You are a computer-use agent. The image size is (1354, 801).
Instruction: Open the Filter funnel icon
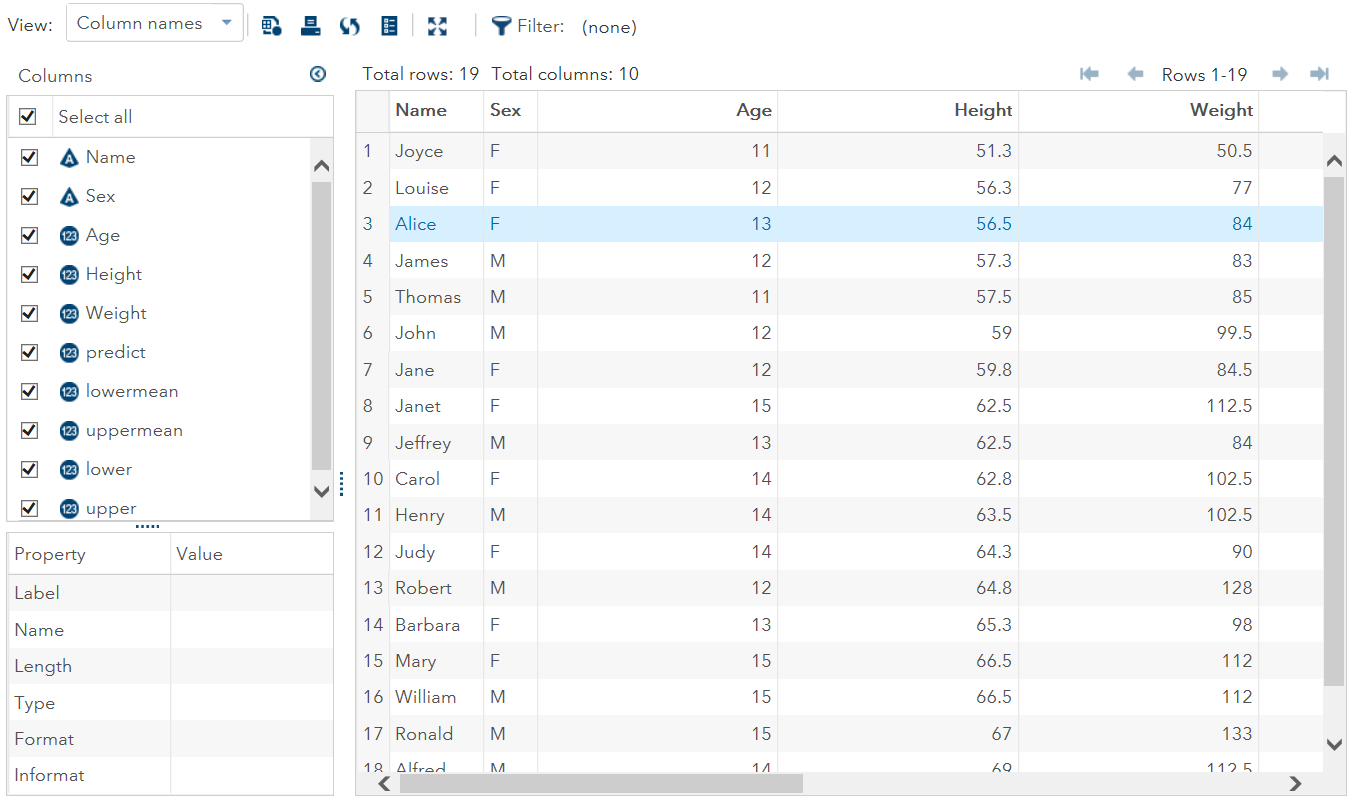point(501,26)
